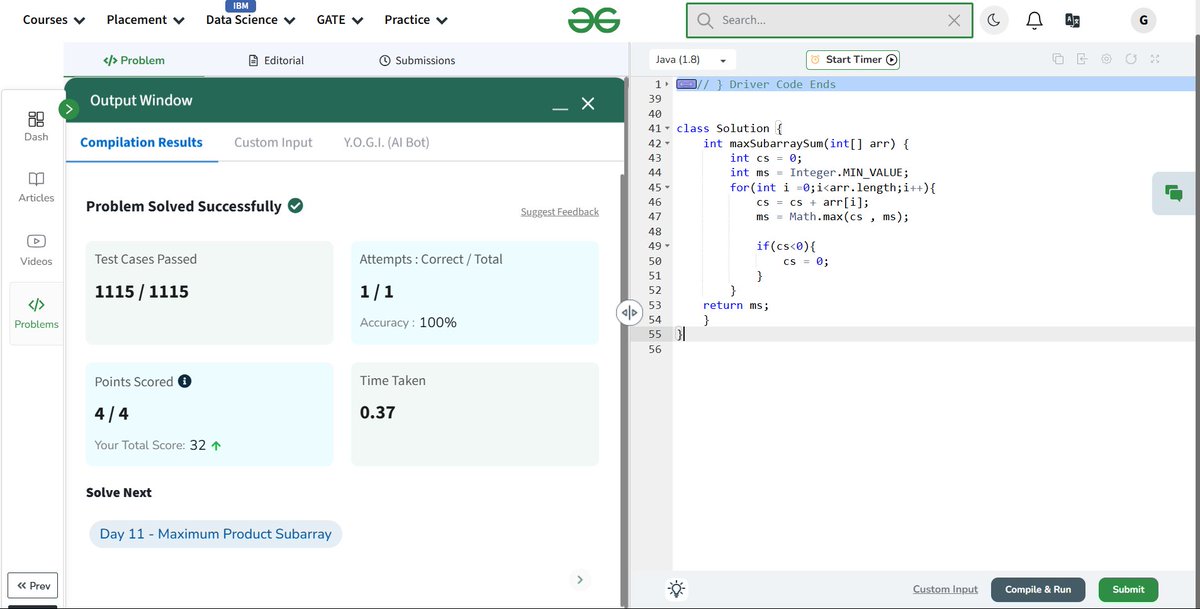Select the Y.O.G.I. (AI Bot) tab

[386, 142]
